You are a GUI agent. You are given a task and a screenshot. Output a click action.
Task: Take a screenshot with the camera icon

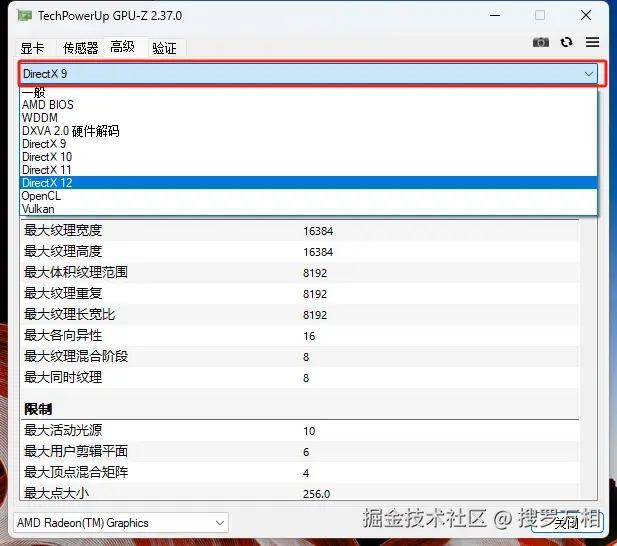tap(541, 42)
